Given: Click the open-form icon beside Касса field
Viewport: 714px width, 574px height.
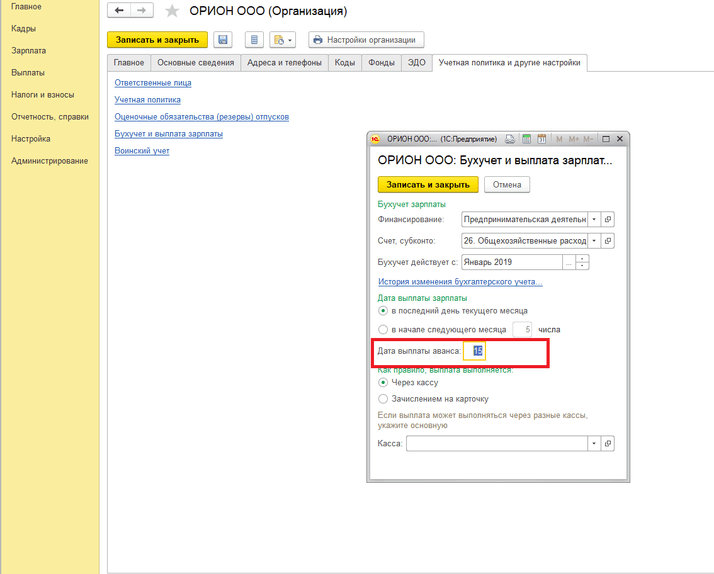Looking at the screenshot, I should tap(608, 443).
